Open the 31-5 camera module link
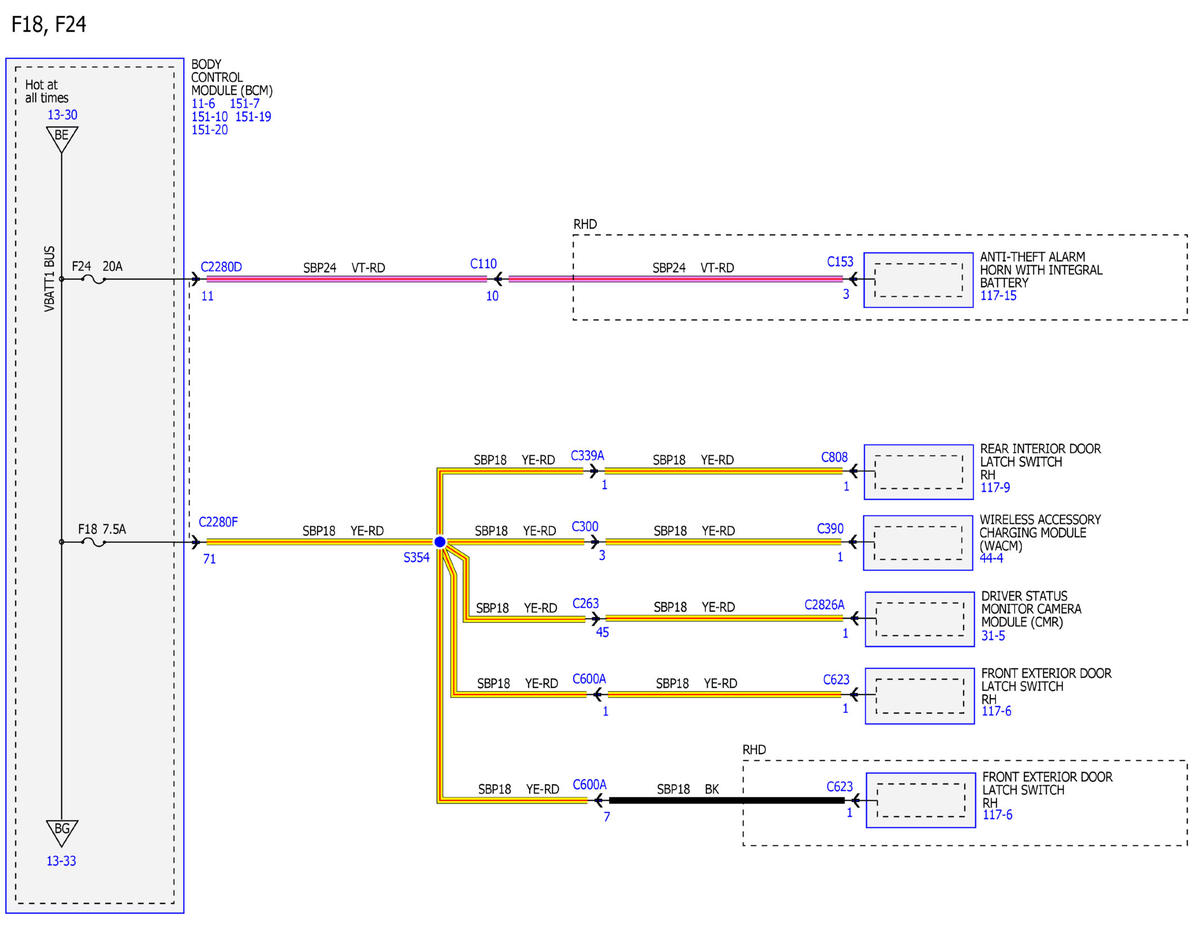 pyautogui.click(x=992, y=635)
